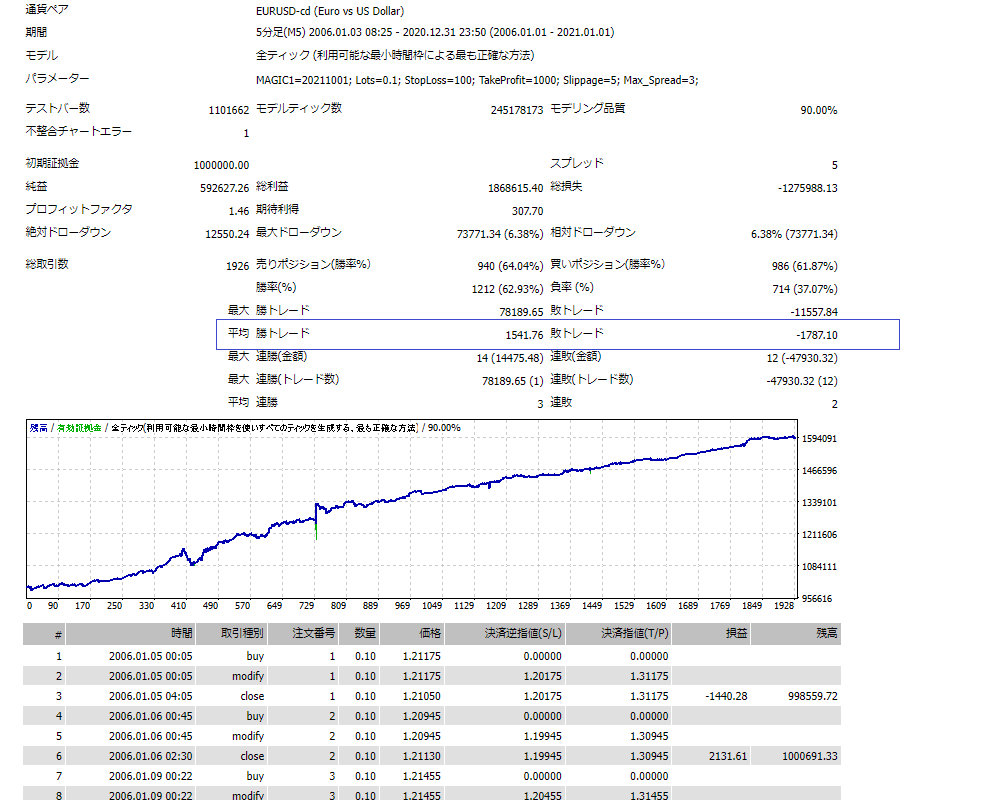Select the '78189.65 (1)' consecutive profit value
The image size is (1000, 800).
[513, 380]
